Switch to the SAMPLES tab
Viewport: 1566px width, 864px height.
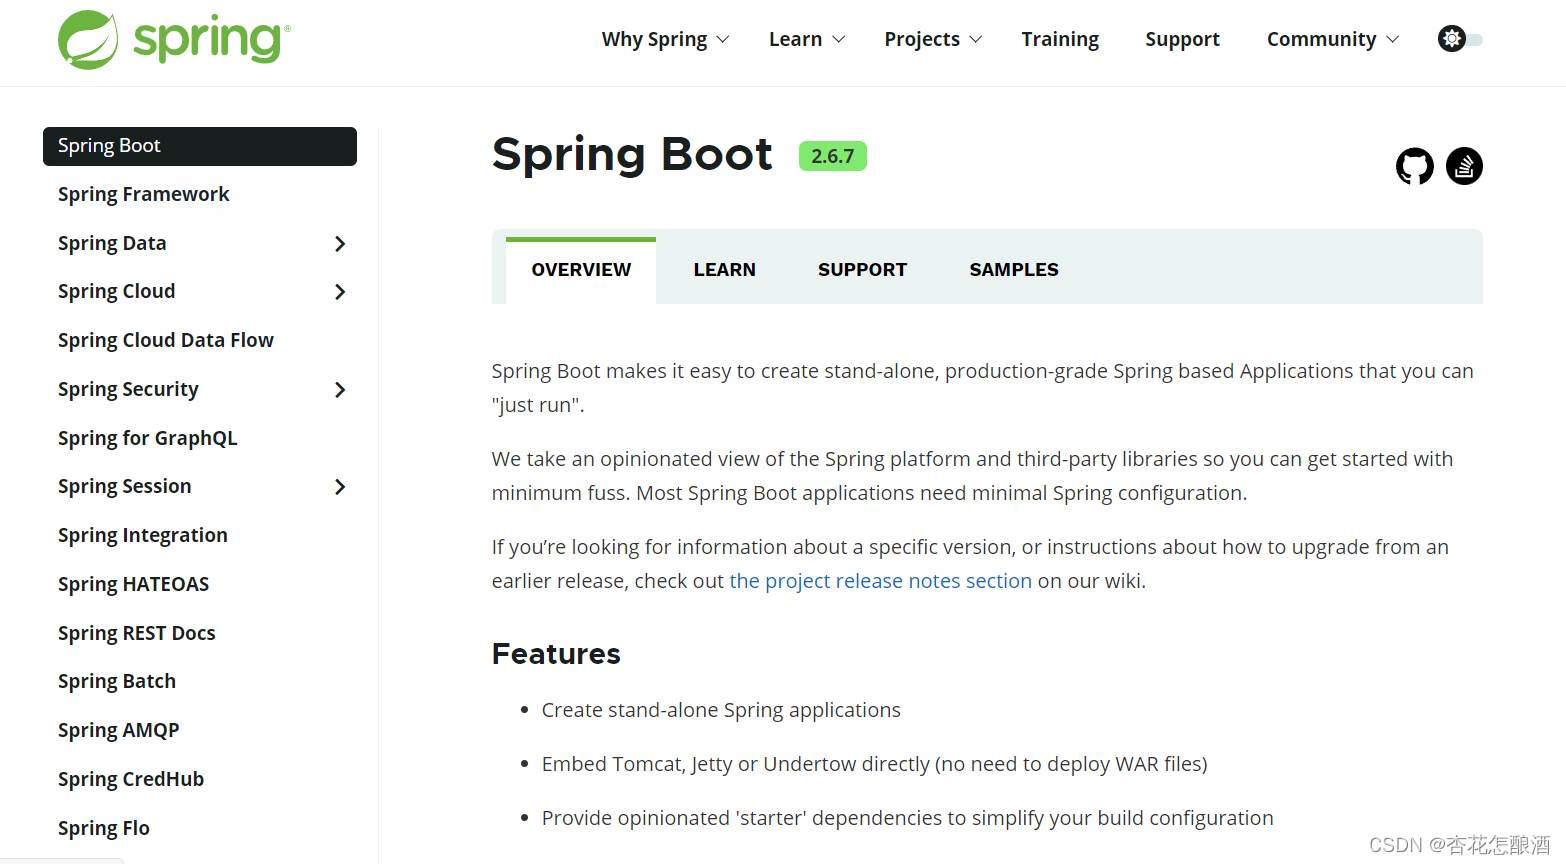tap(1013, 269)
